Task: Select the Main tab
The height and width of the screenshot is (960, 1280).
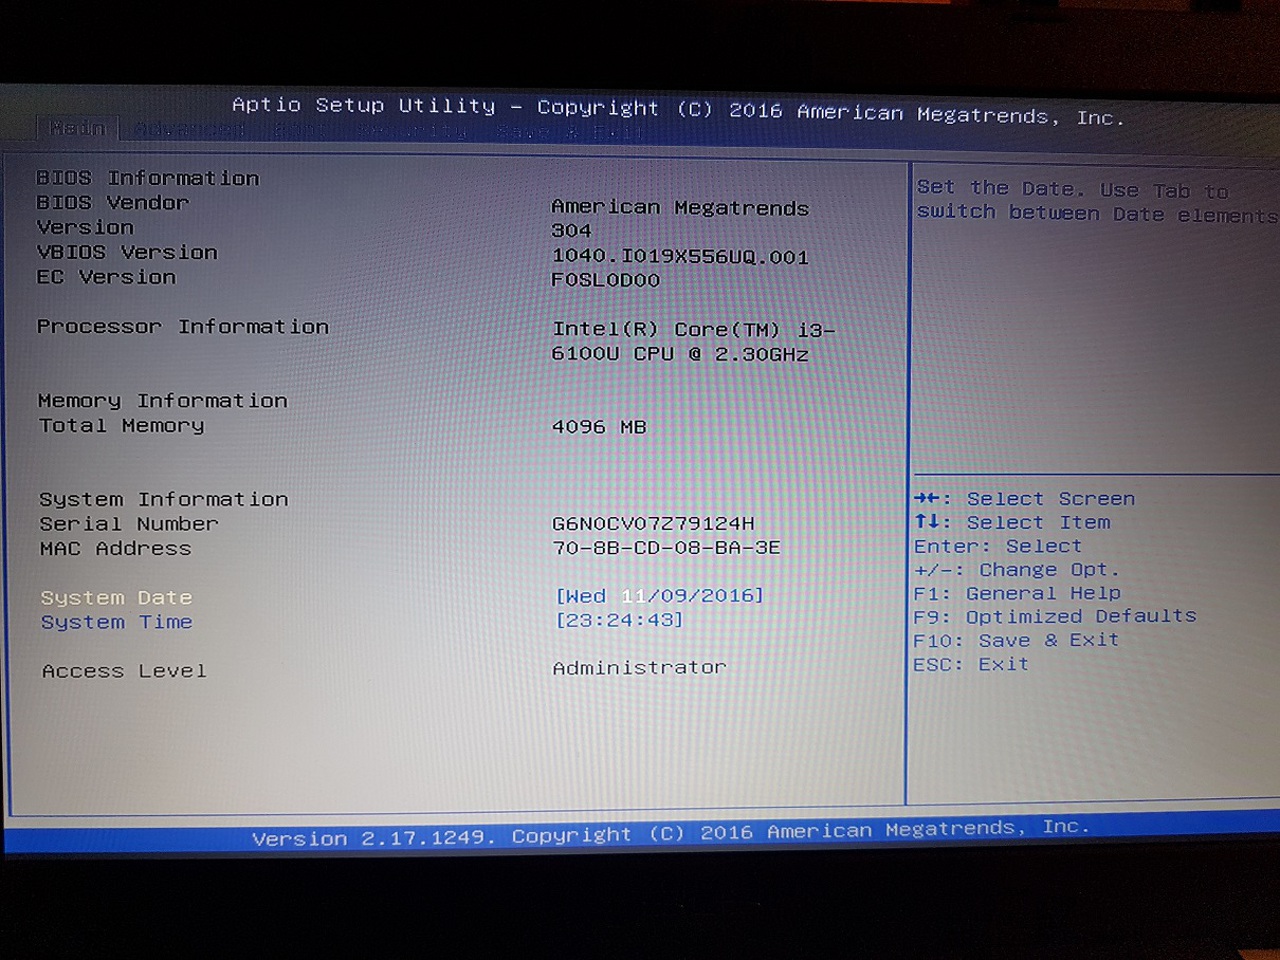Action: pos(78,128)
